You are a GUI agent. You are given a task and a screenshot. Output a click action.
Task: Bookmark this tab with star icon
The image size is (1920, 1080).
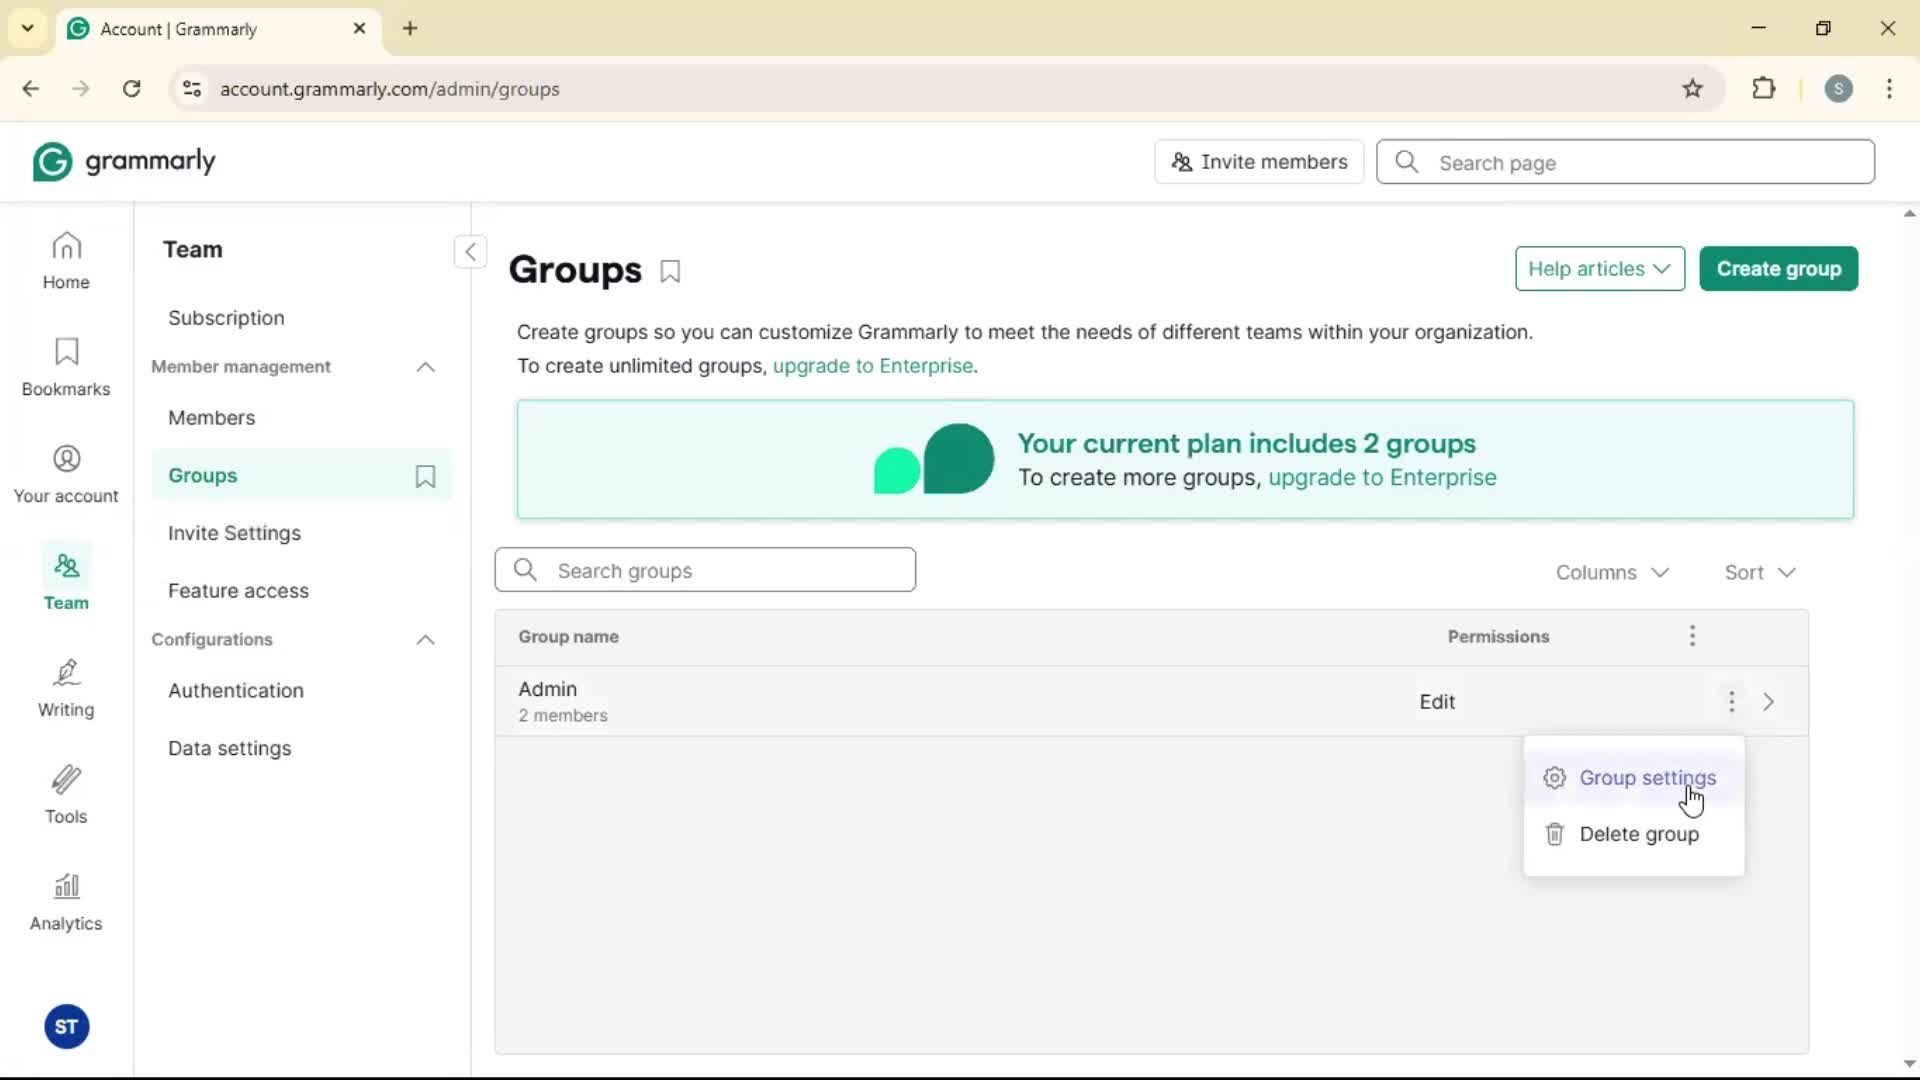pyautogui.click(x=1692, y=89)
